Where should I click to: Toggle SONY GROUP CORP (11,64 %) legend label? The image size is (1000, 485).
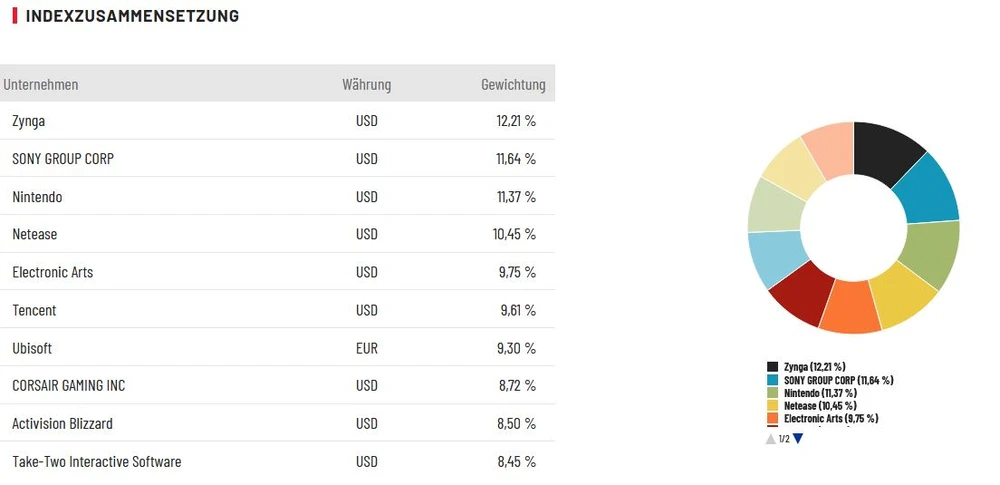pyautogui.click(x=838, y=380)
